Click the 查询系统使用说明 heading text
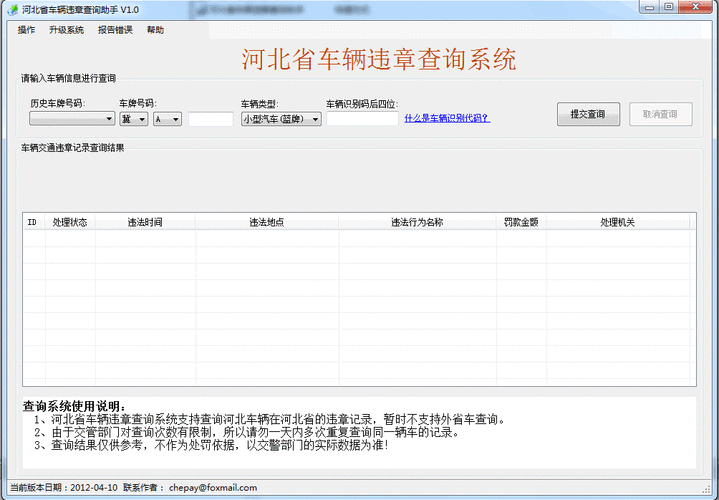 74,406
